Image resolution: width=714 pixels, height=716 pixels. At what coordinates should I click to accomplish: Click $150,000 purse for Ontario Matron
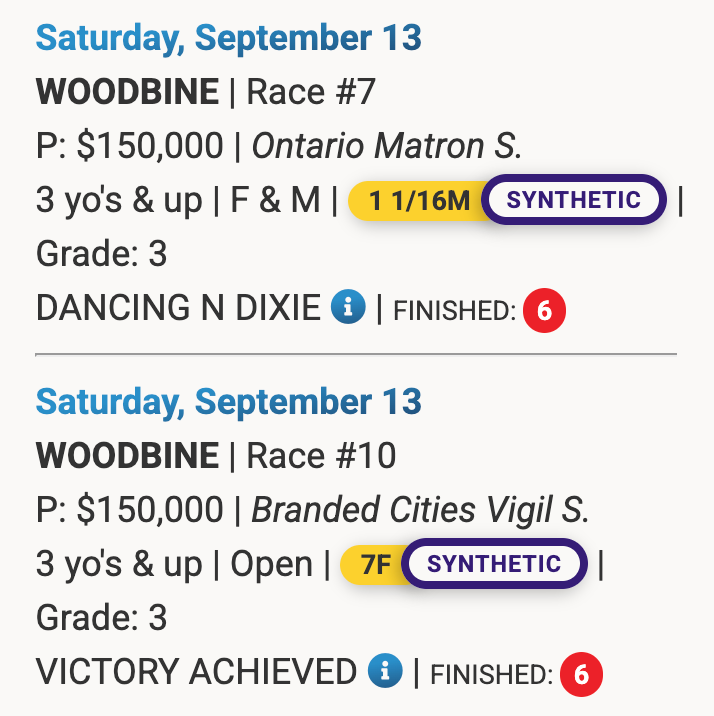pos(150,147)
